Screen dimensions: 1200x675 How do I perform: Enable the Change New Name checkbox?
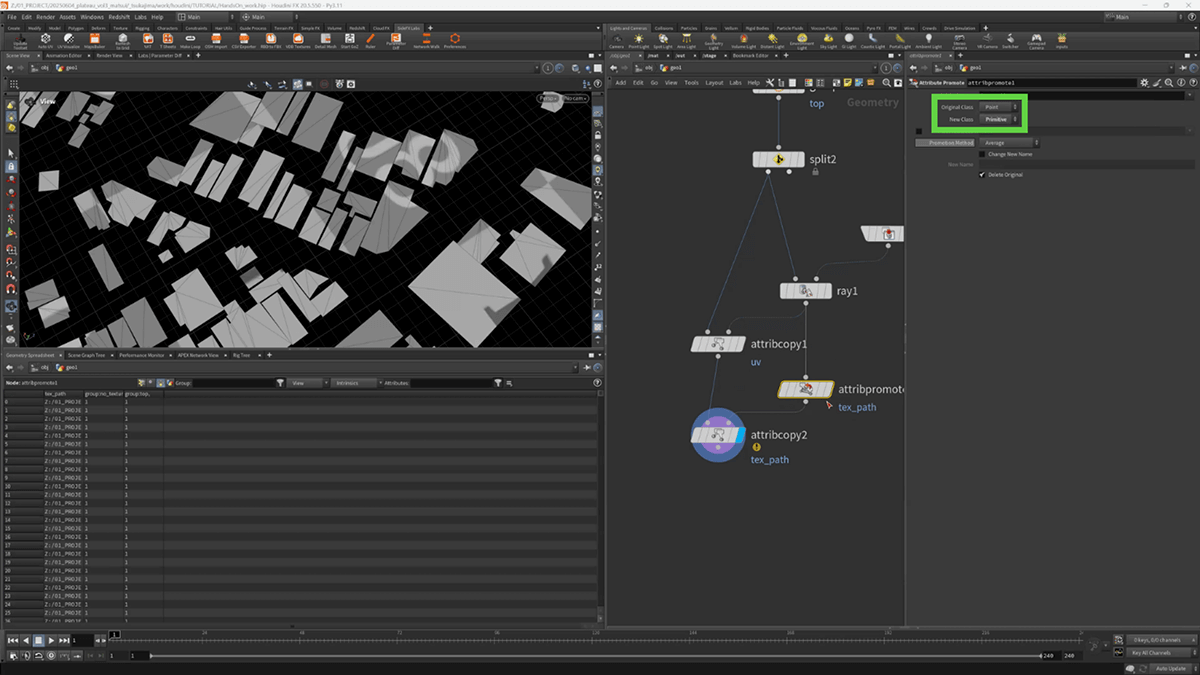(x=982, y=154)
